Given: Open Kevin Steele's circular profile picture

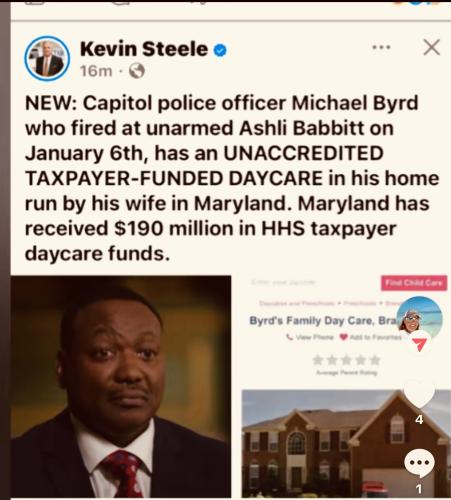Looking at the screenshot, I should [x=47, y=59].
